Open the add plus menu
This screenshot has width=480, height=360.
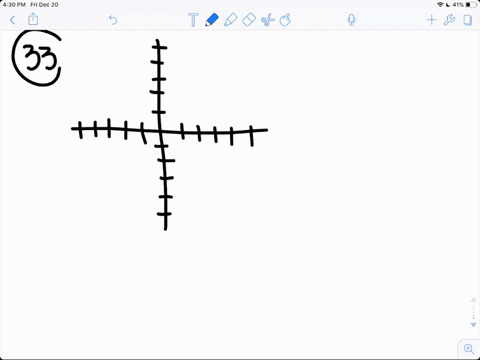tap(431, 20)
